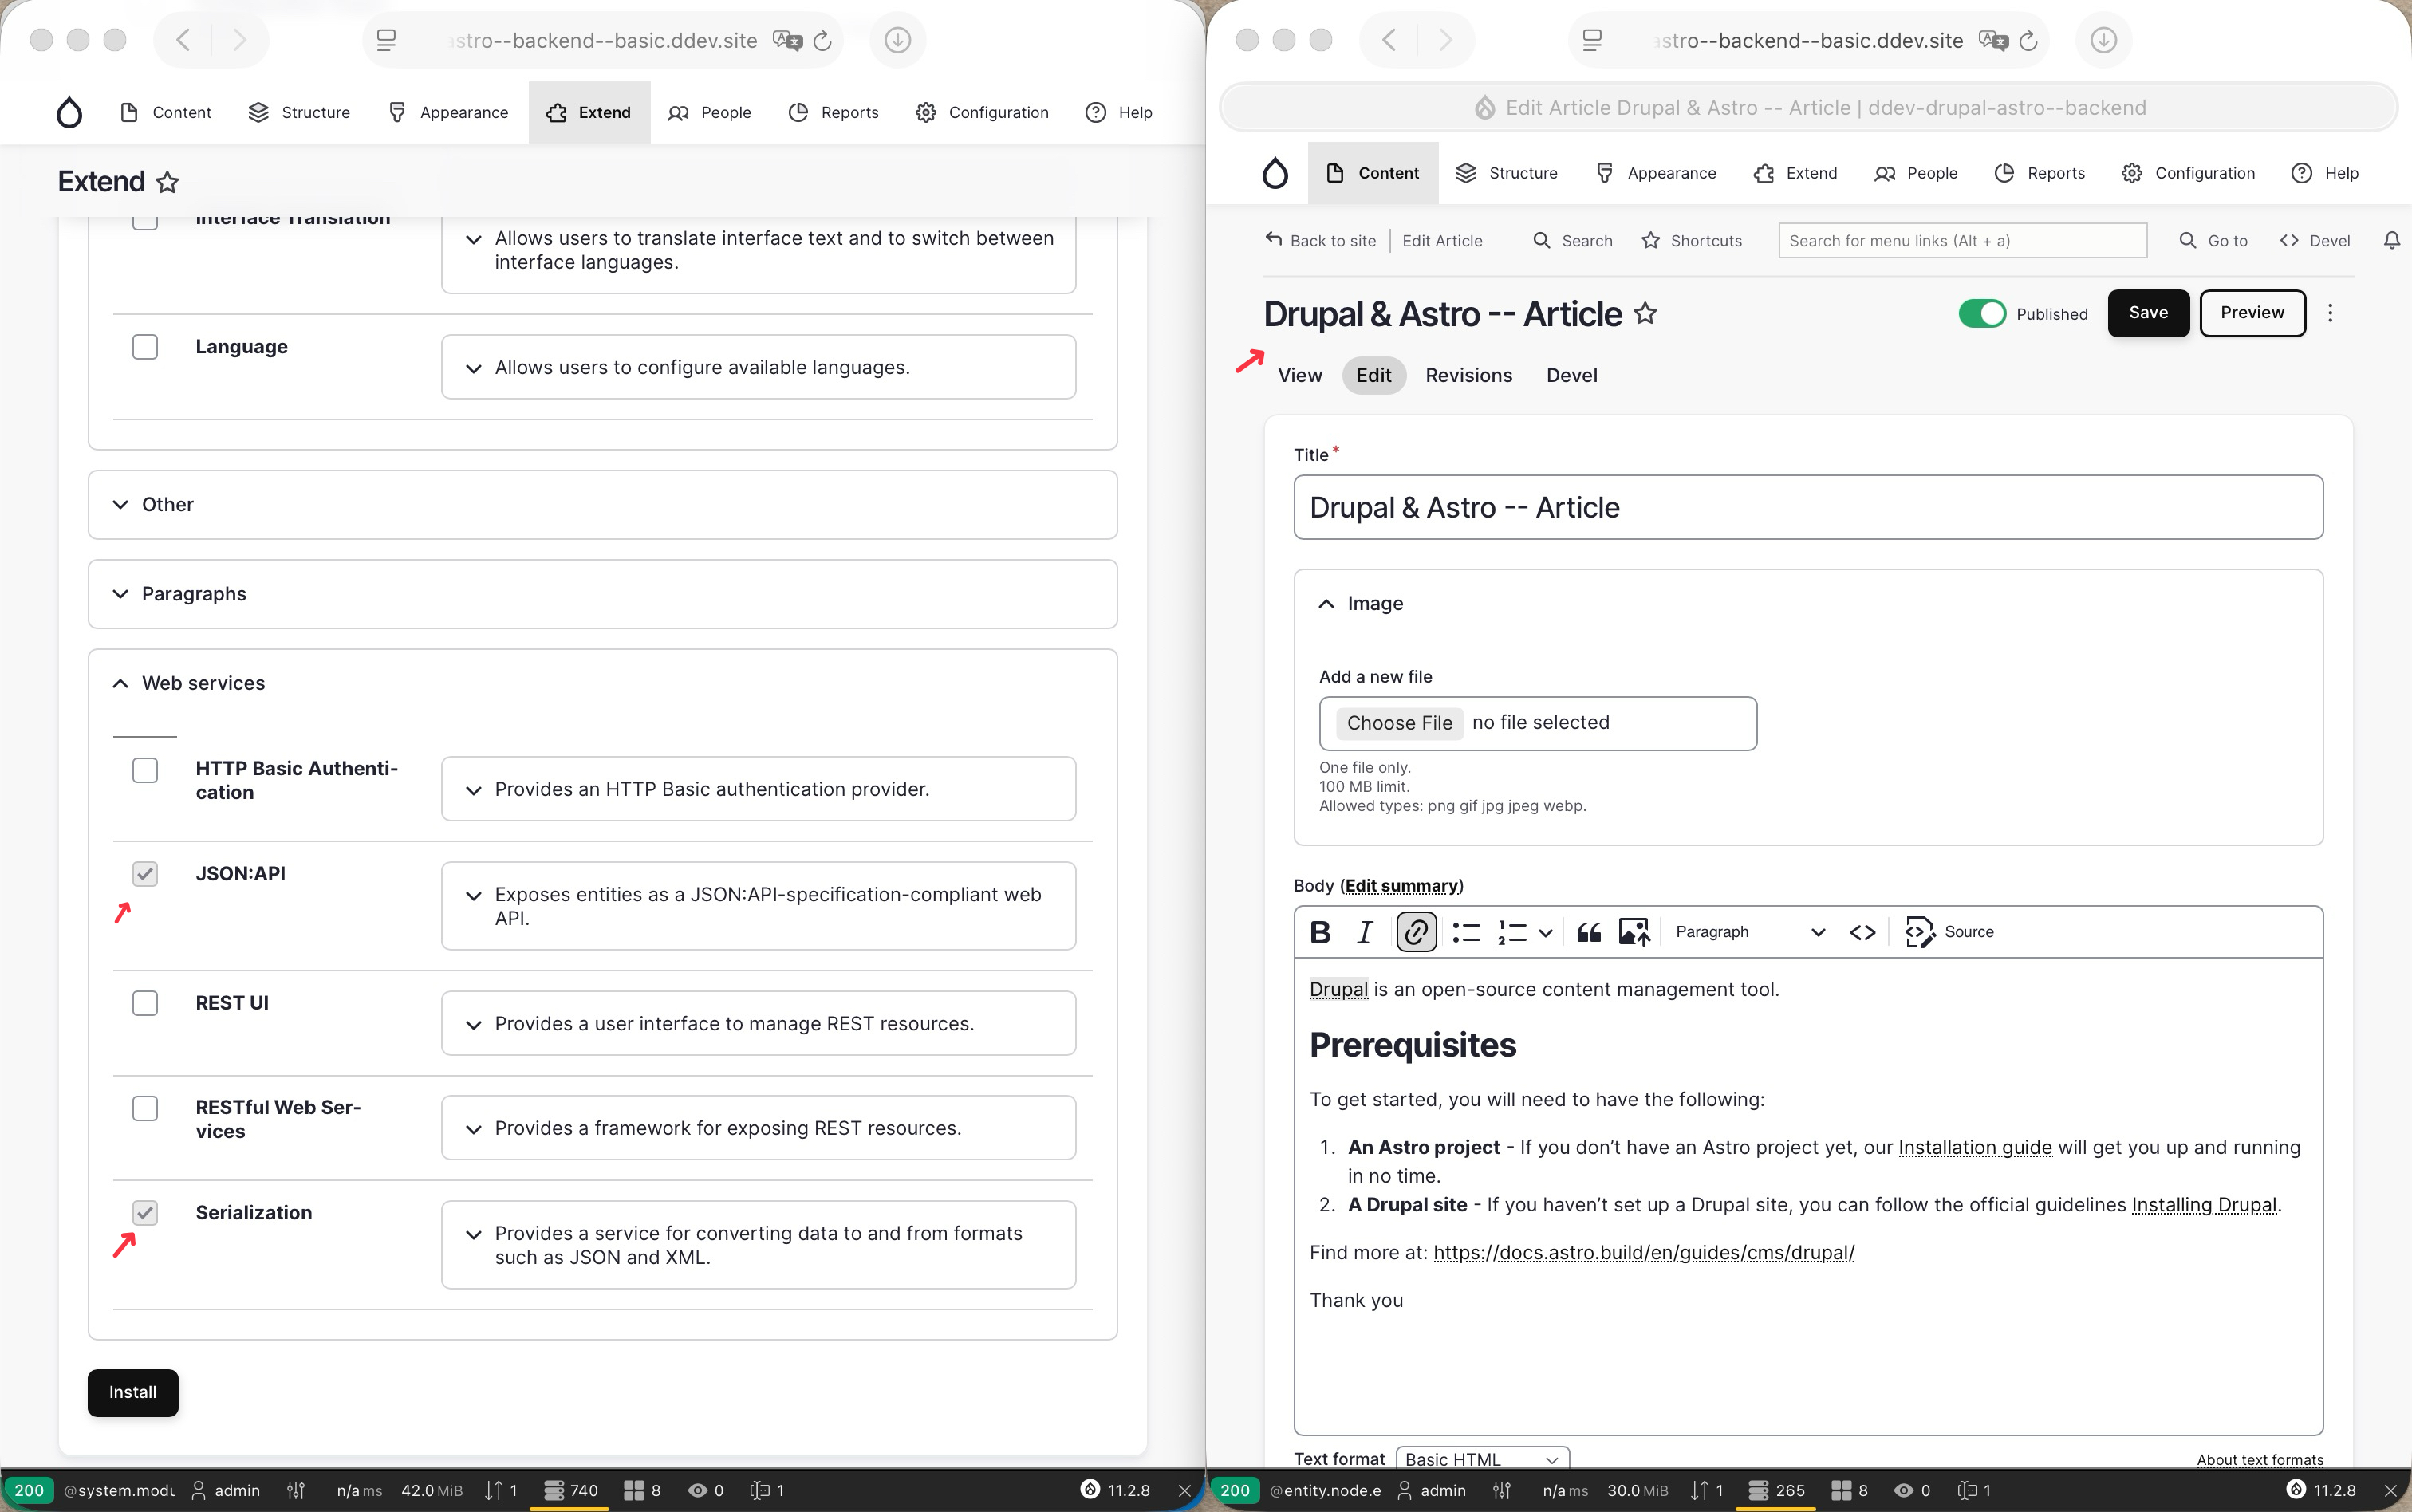The height and width of the screenshot is (1512, 2412).
Task: Toggle the Published switch
Action: (x=1982, y=313)
